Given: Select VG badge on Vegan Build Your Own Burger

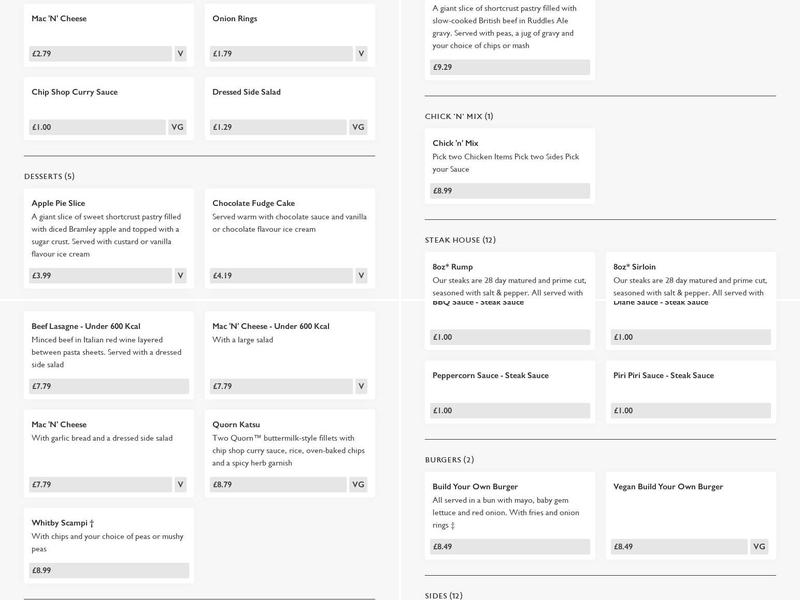Looking at the screenshot, I should click(x=759, y=547).
